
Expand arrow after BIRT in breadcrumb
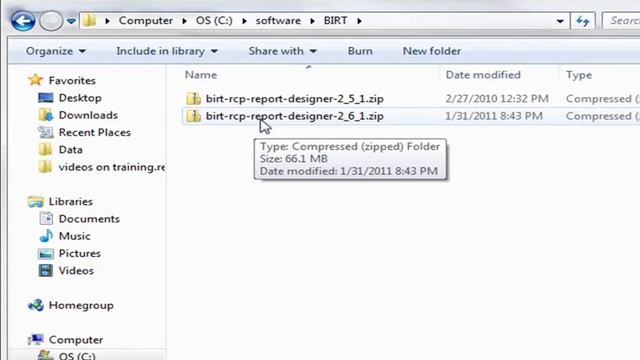pos(359,21)
